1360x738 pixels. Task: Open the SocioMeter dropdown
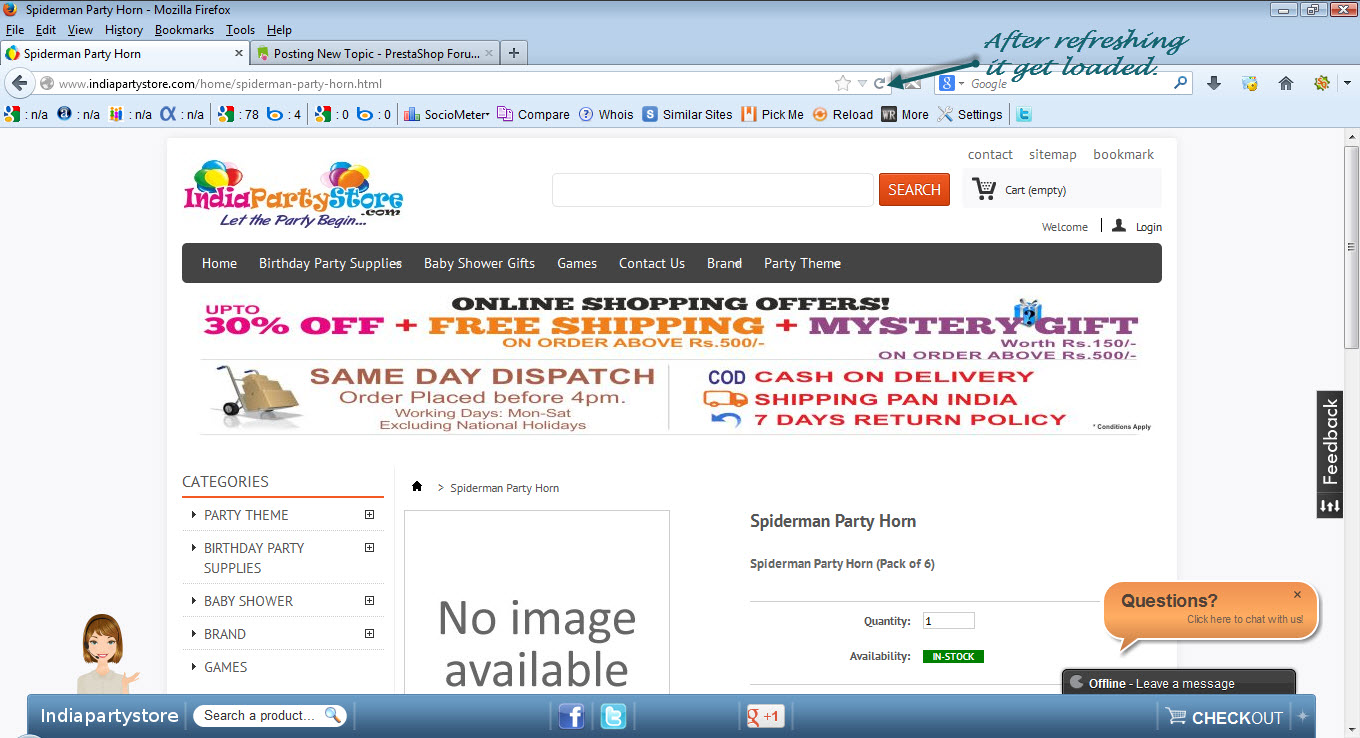[446, 114]
